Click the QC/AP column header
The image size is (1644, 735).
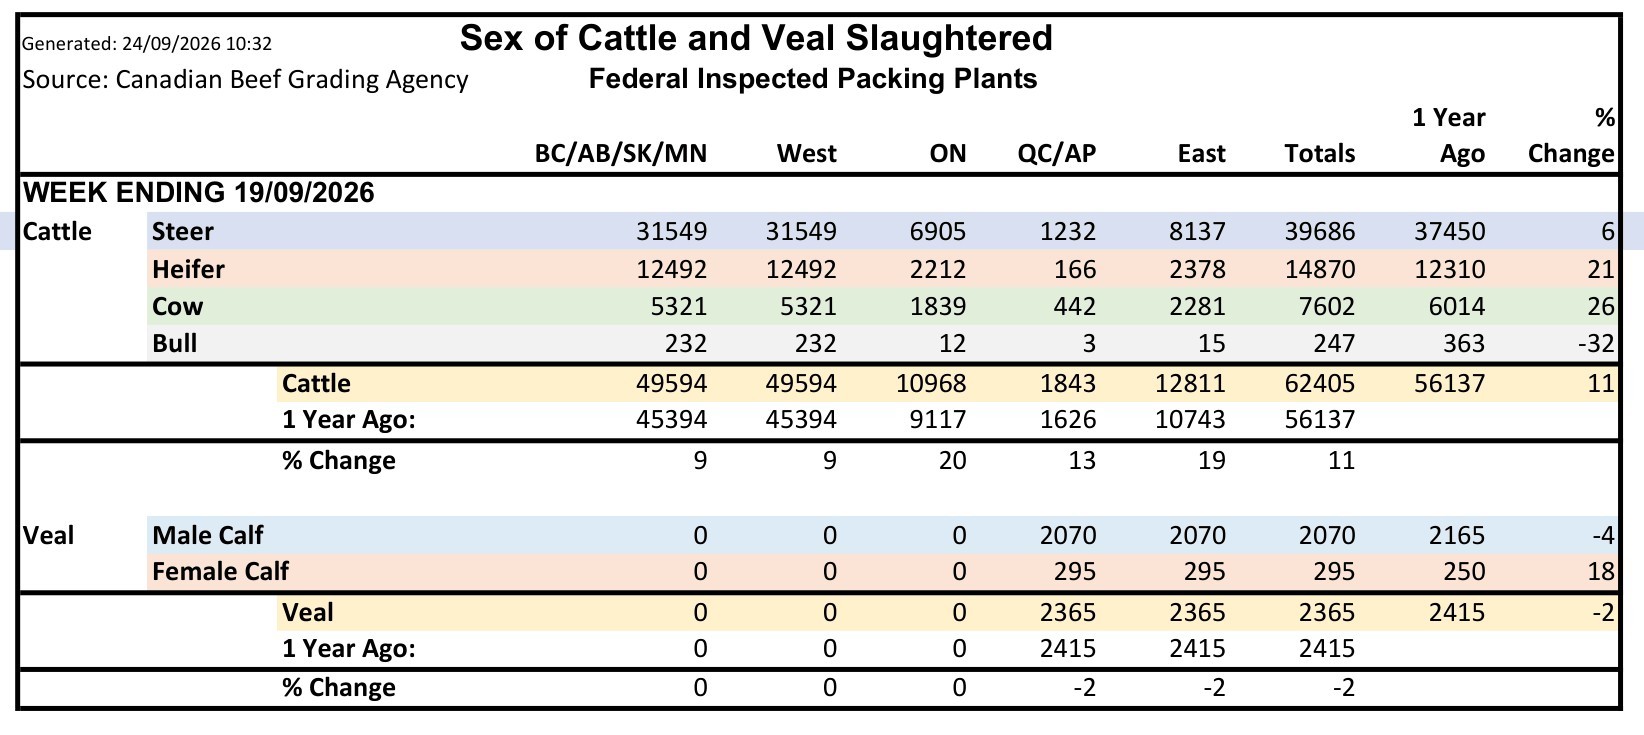(x=1057, y=153)
